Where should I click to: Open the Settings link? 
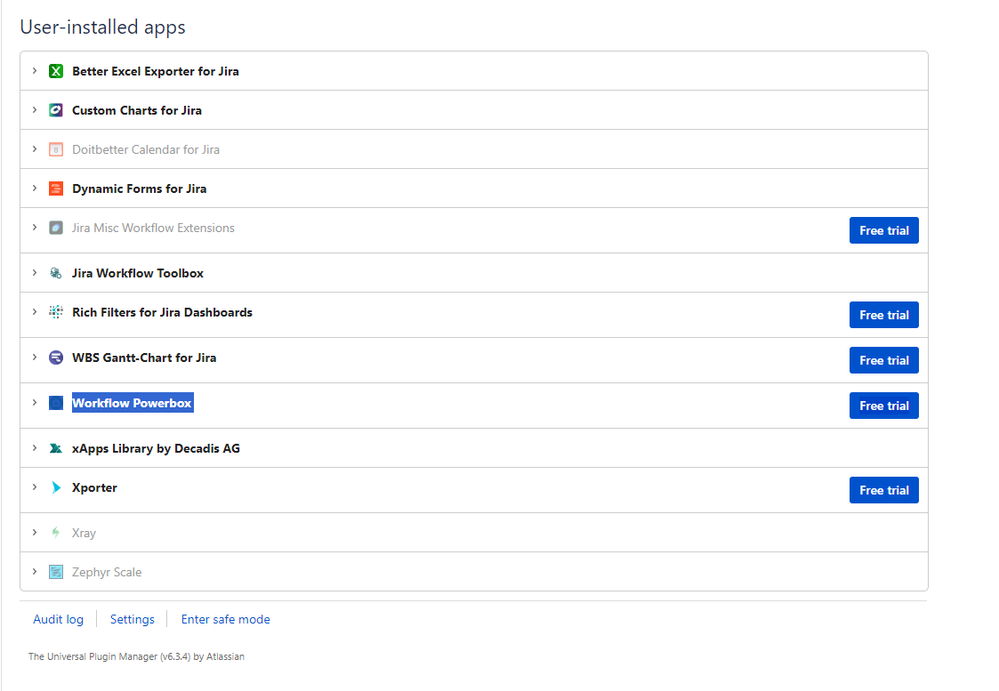[x=132, y=619]
